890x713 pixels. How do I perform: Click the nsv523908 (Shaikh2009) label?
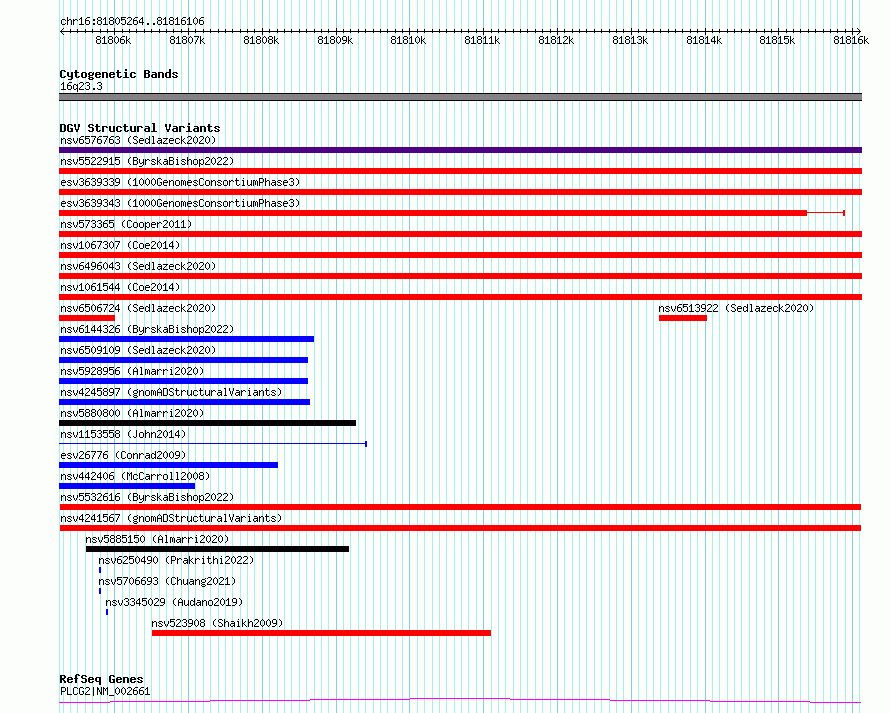point(217,623)
